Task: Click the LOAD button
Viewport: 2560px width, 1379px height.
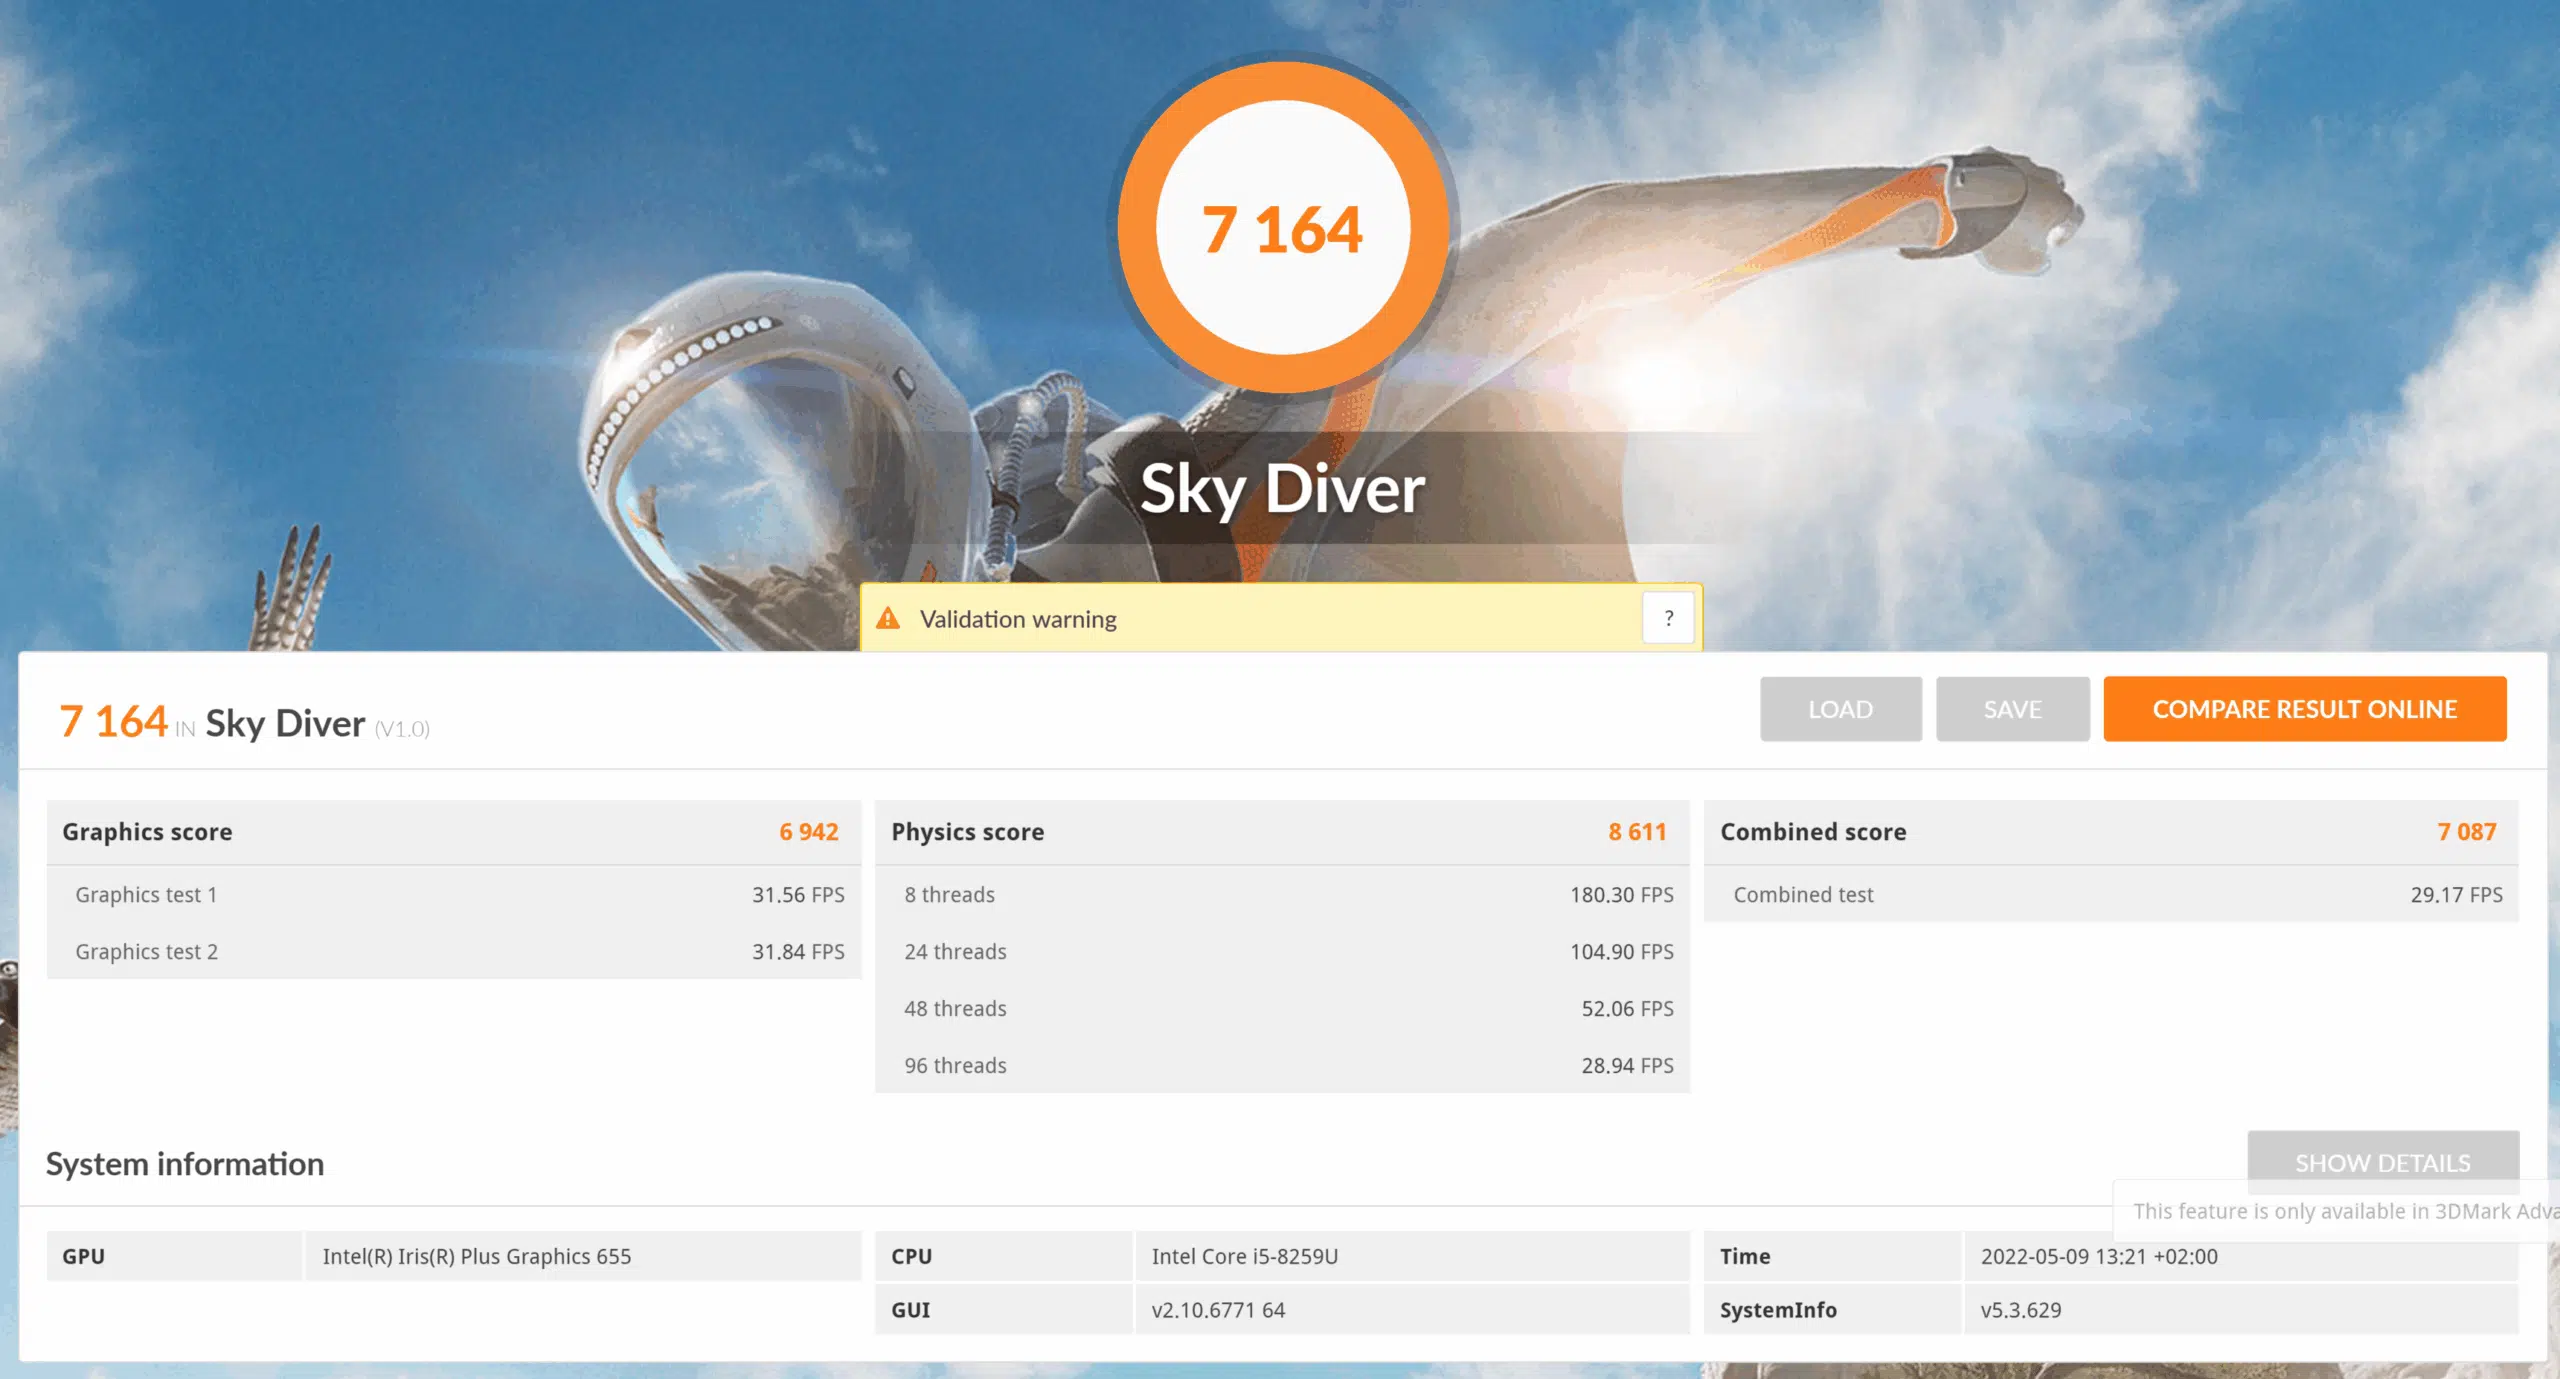Action: tap(1840, 709)
